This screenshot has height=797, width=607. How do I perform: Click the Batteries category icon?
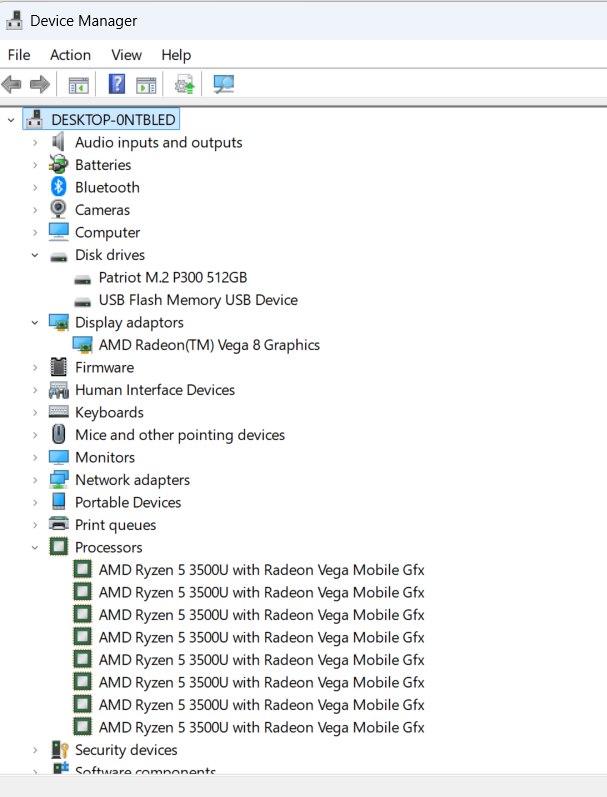pos(58,164)
